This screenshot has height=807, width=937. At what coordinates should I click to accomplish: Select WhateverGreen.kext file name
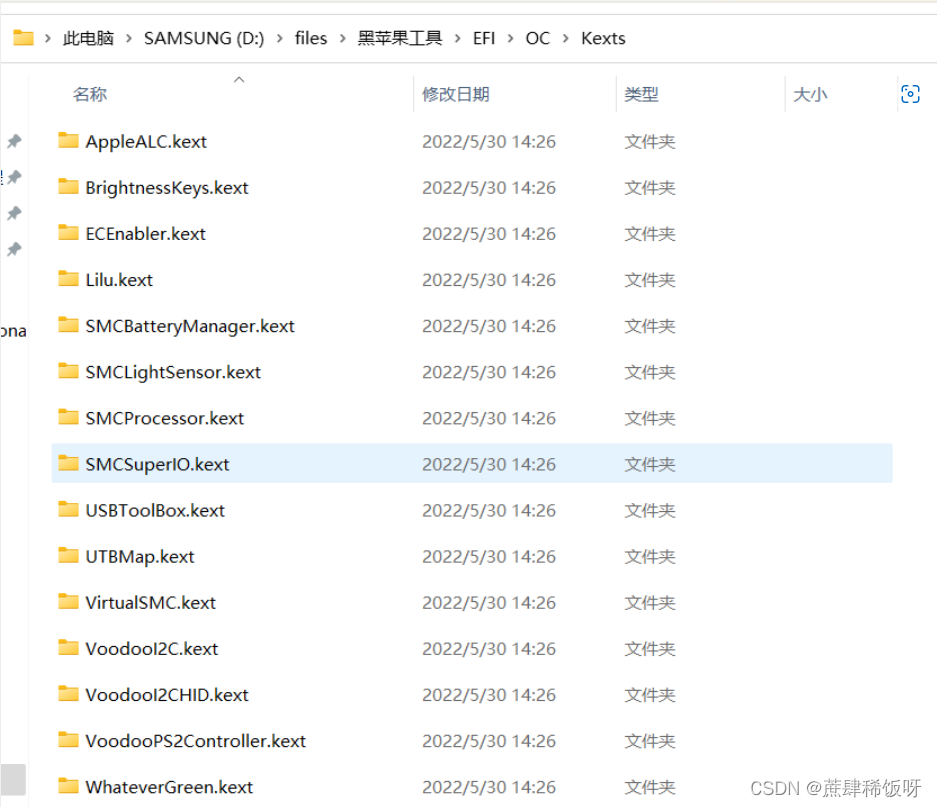pos(169,787)
